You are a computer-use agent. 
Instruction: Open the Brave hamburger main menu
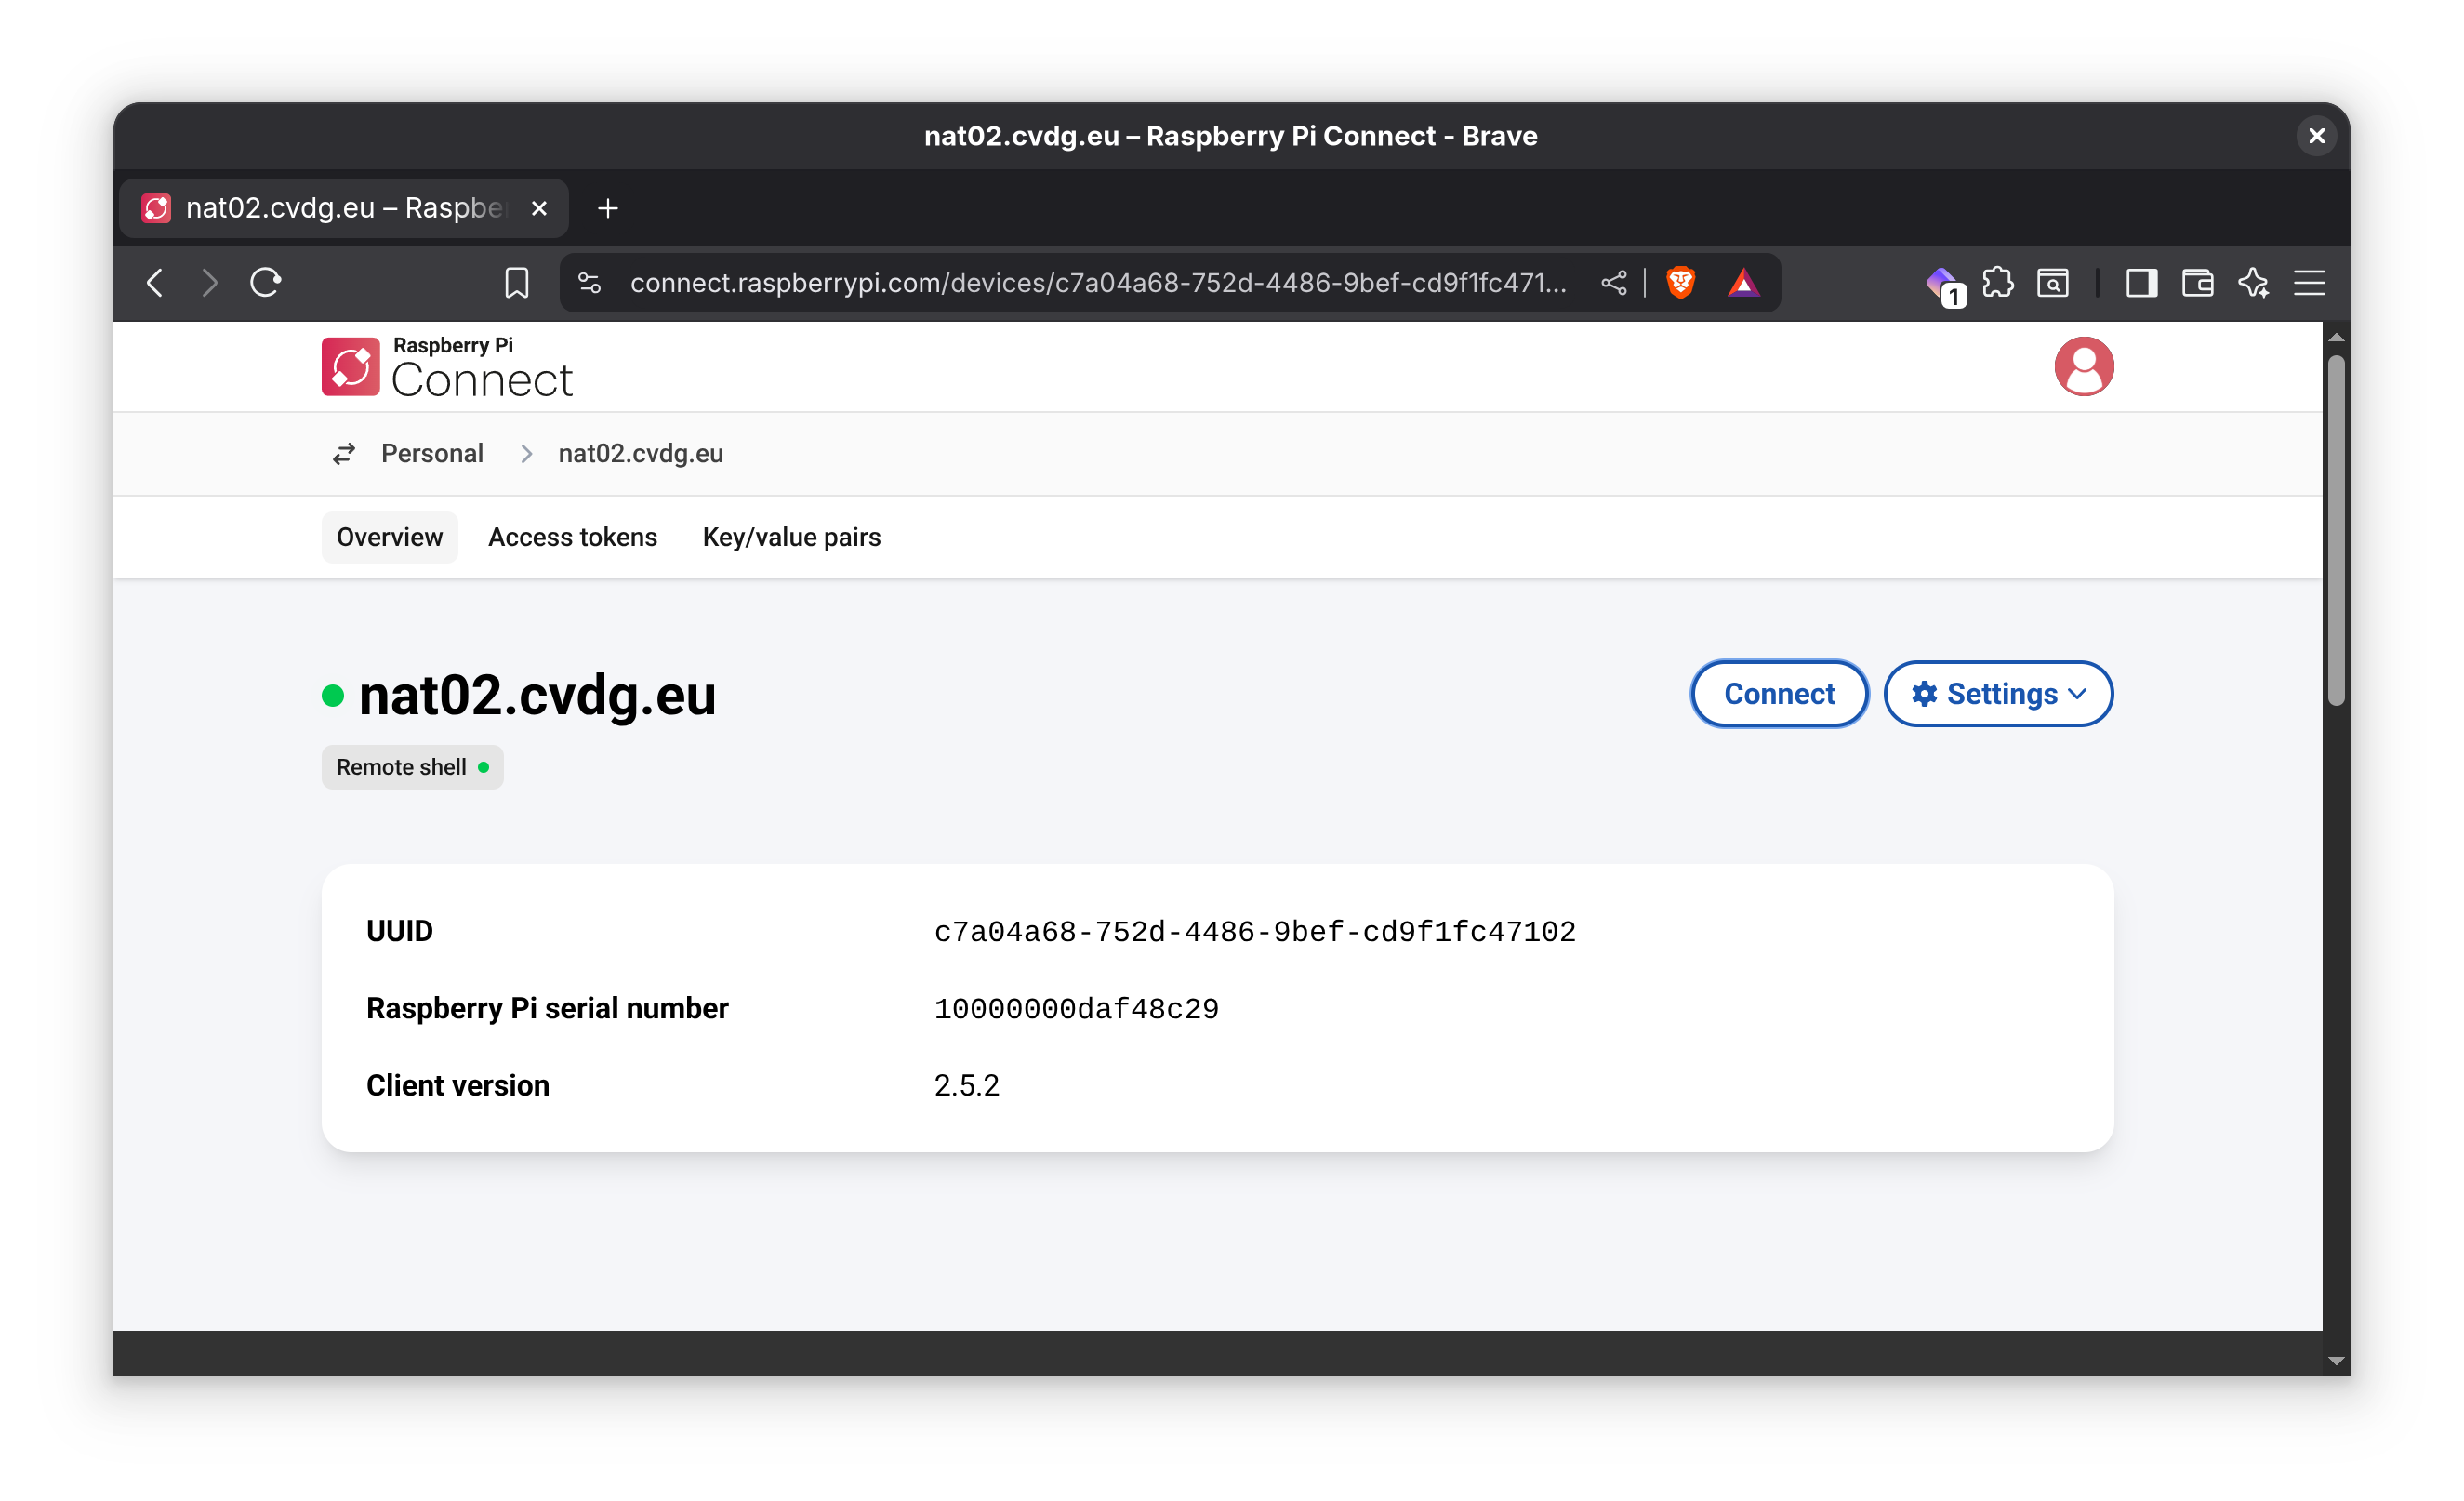coord(2309,283)
